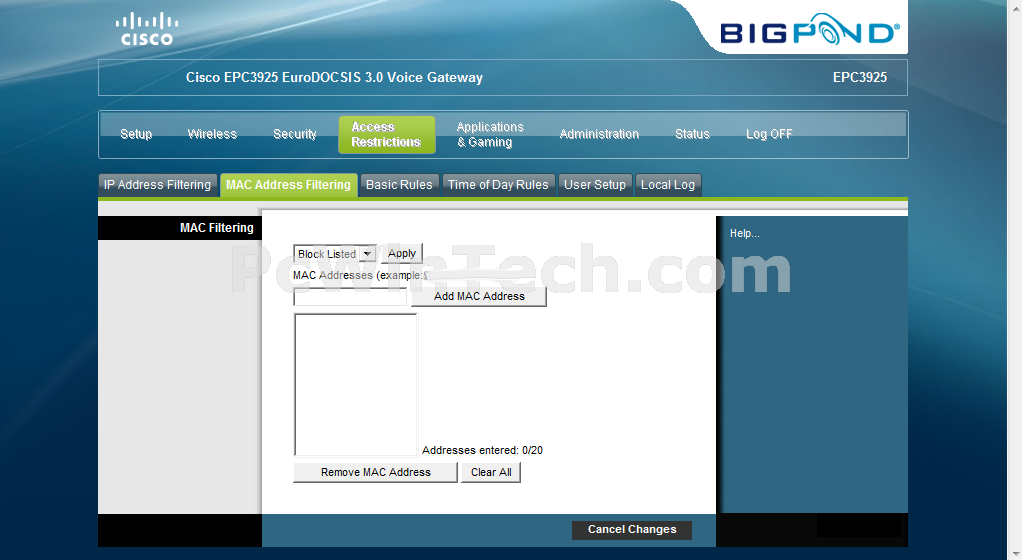The image size is (1022, 560).
Task: Click the Cisco logo
Action: pyautogui.click(x=147, y=29)
